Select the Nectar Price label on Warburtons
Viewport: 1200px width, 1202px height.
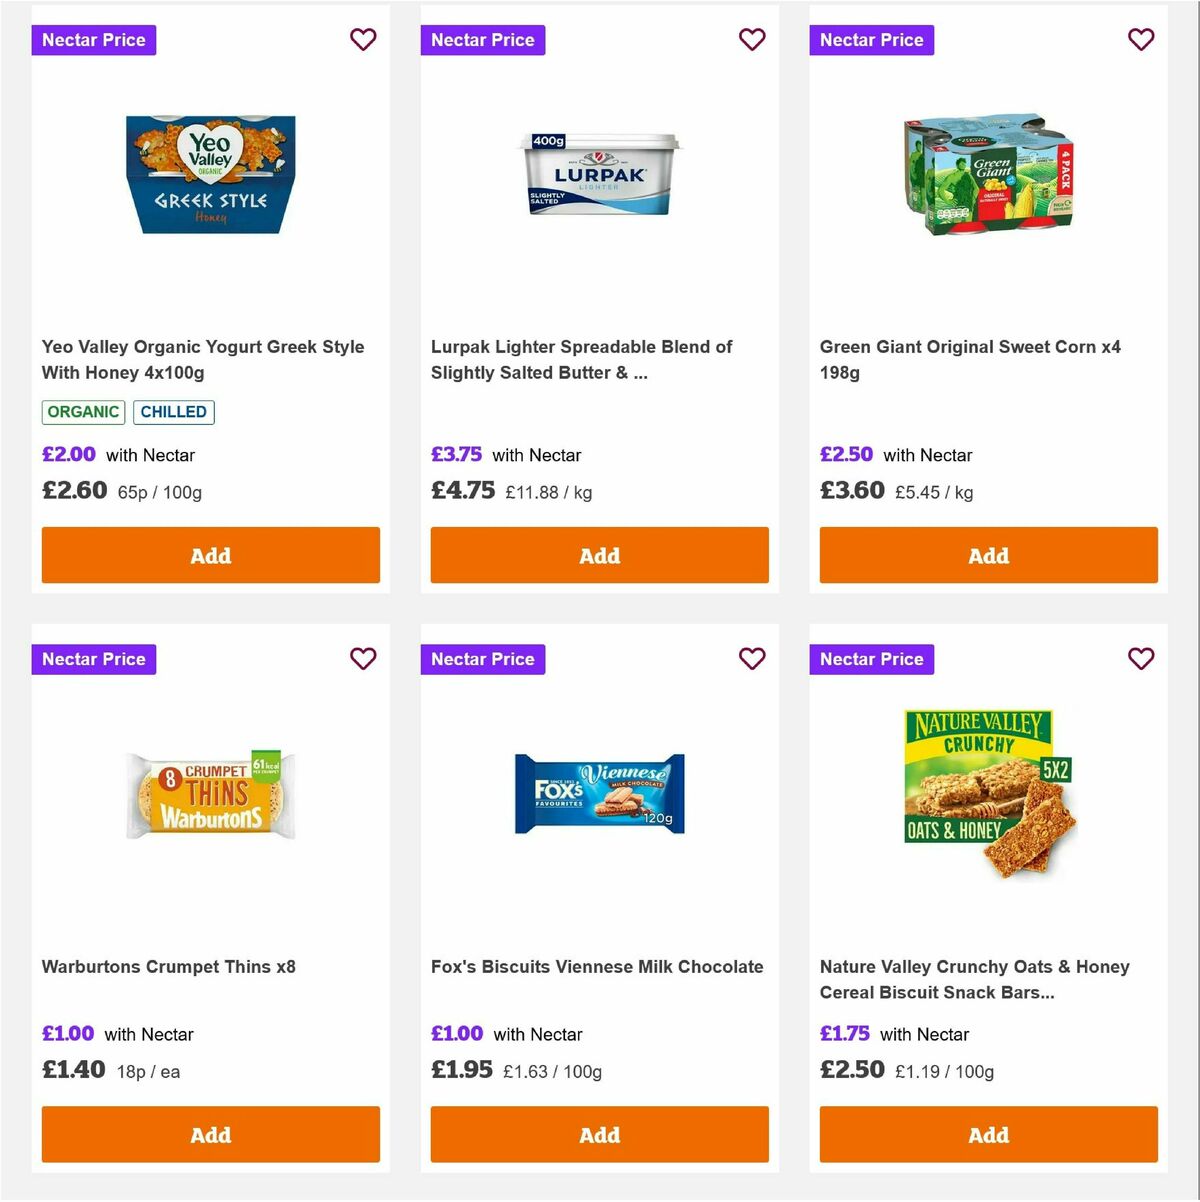click(x=94, y=659)
